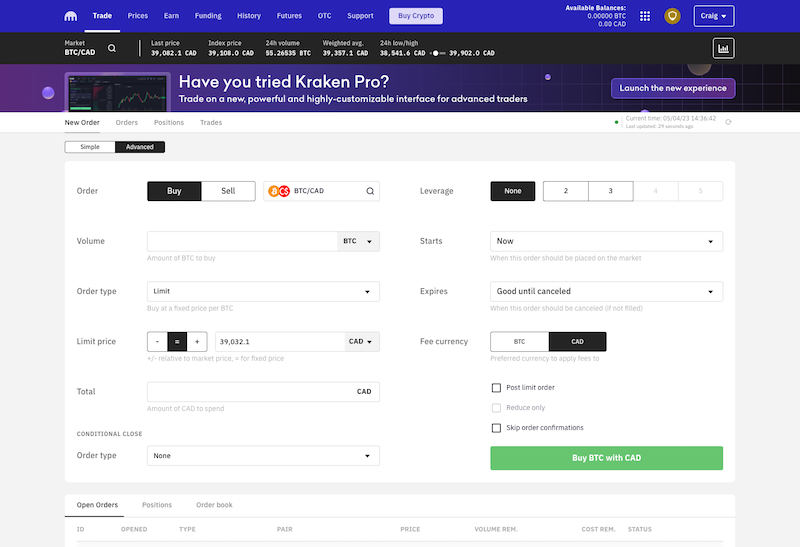Open the Starts Now dropdown
The height and width of the screenshot is (547, 800).
tap(606, 241)
